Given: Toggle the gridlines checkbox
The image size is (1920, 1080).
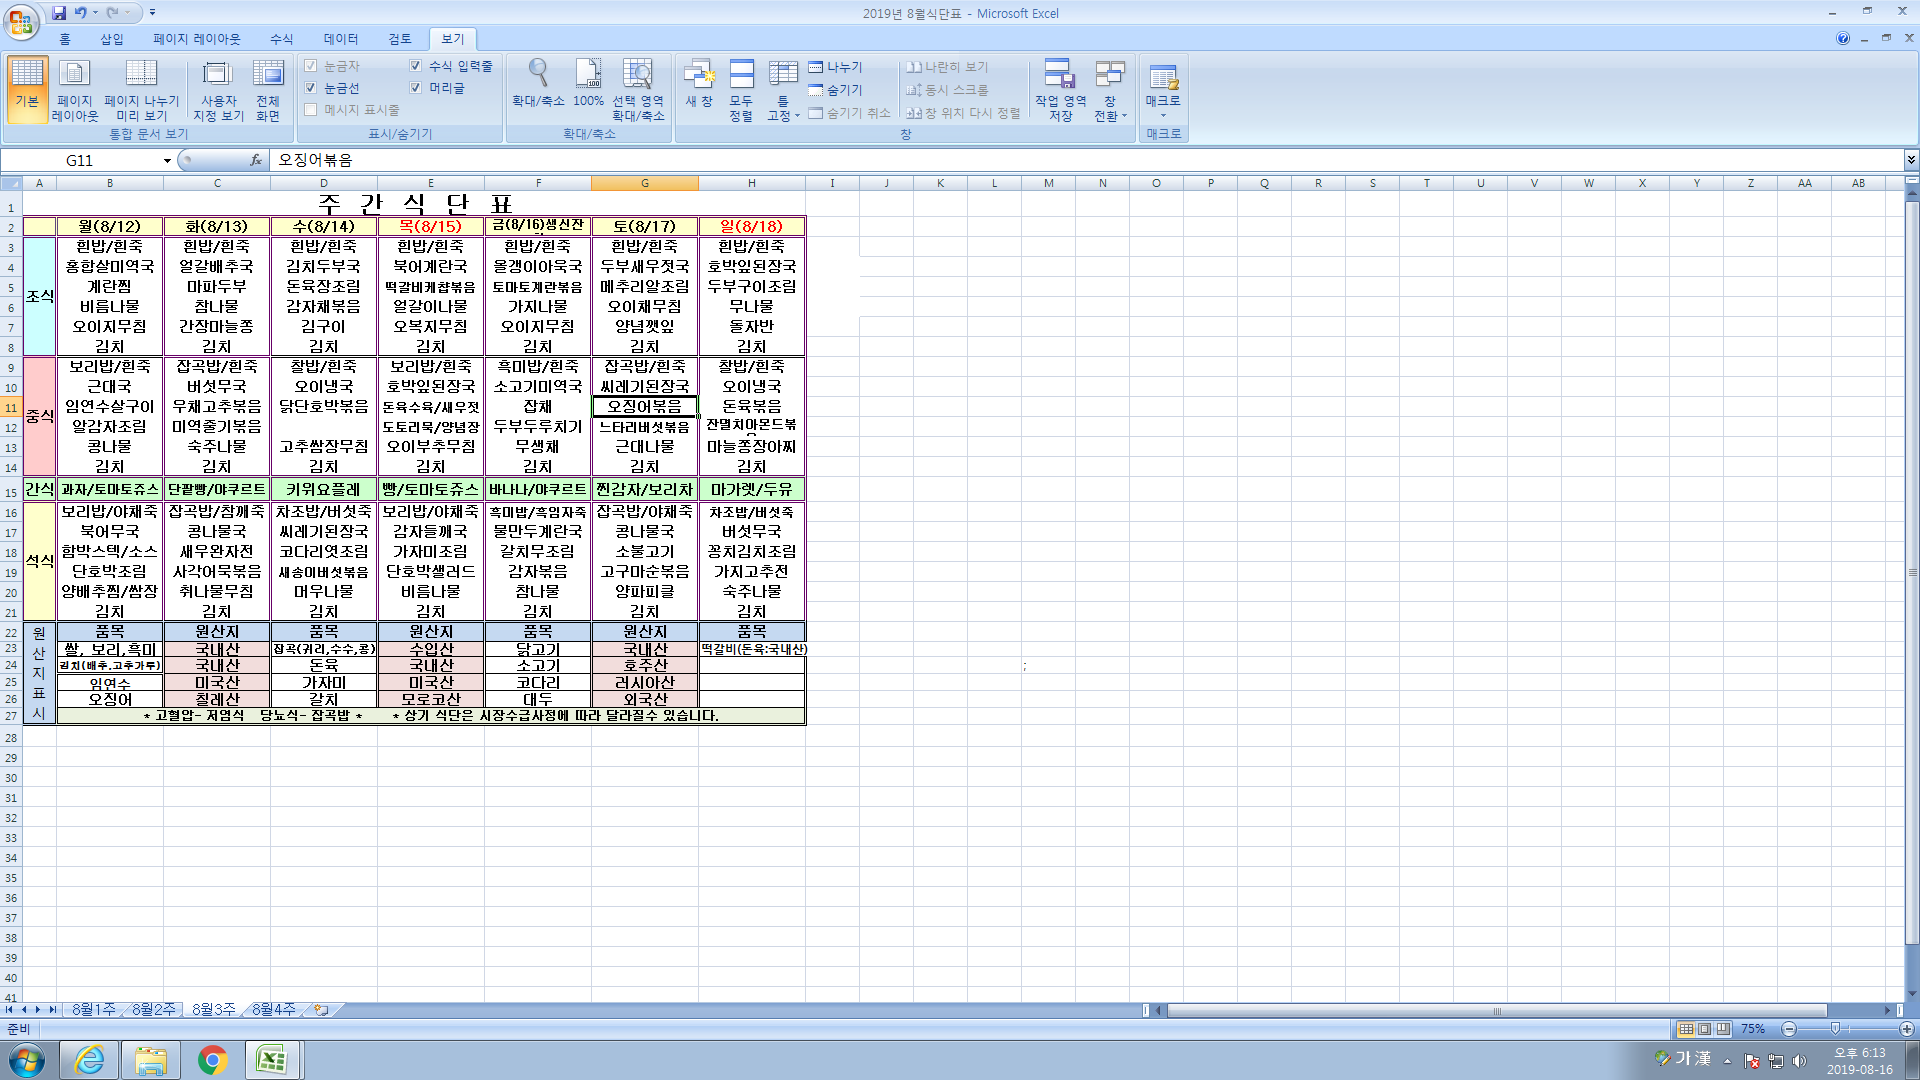Looking at the screenshot, I should point(311,88).
